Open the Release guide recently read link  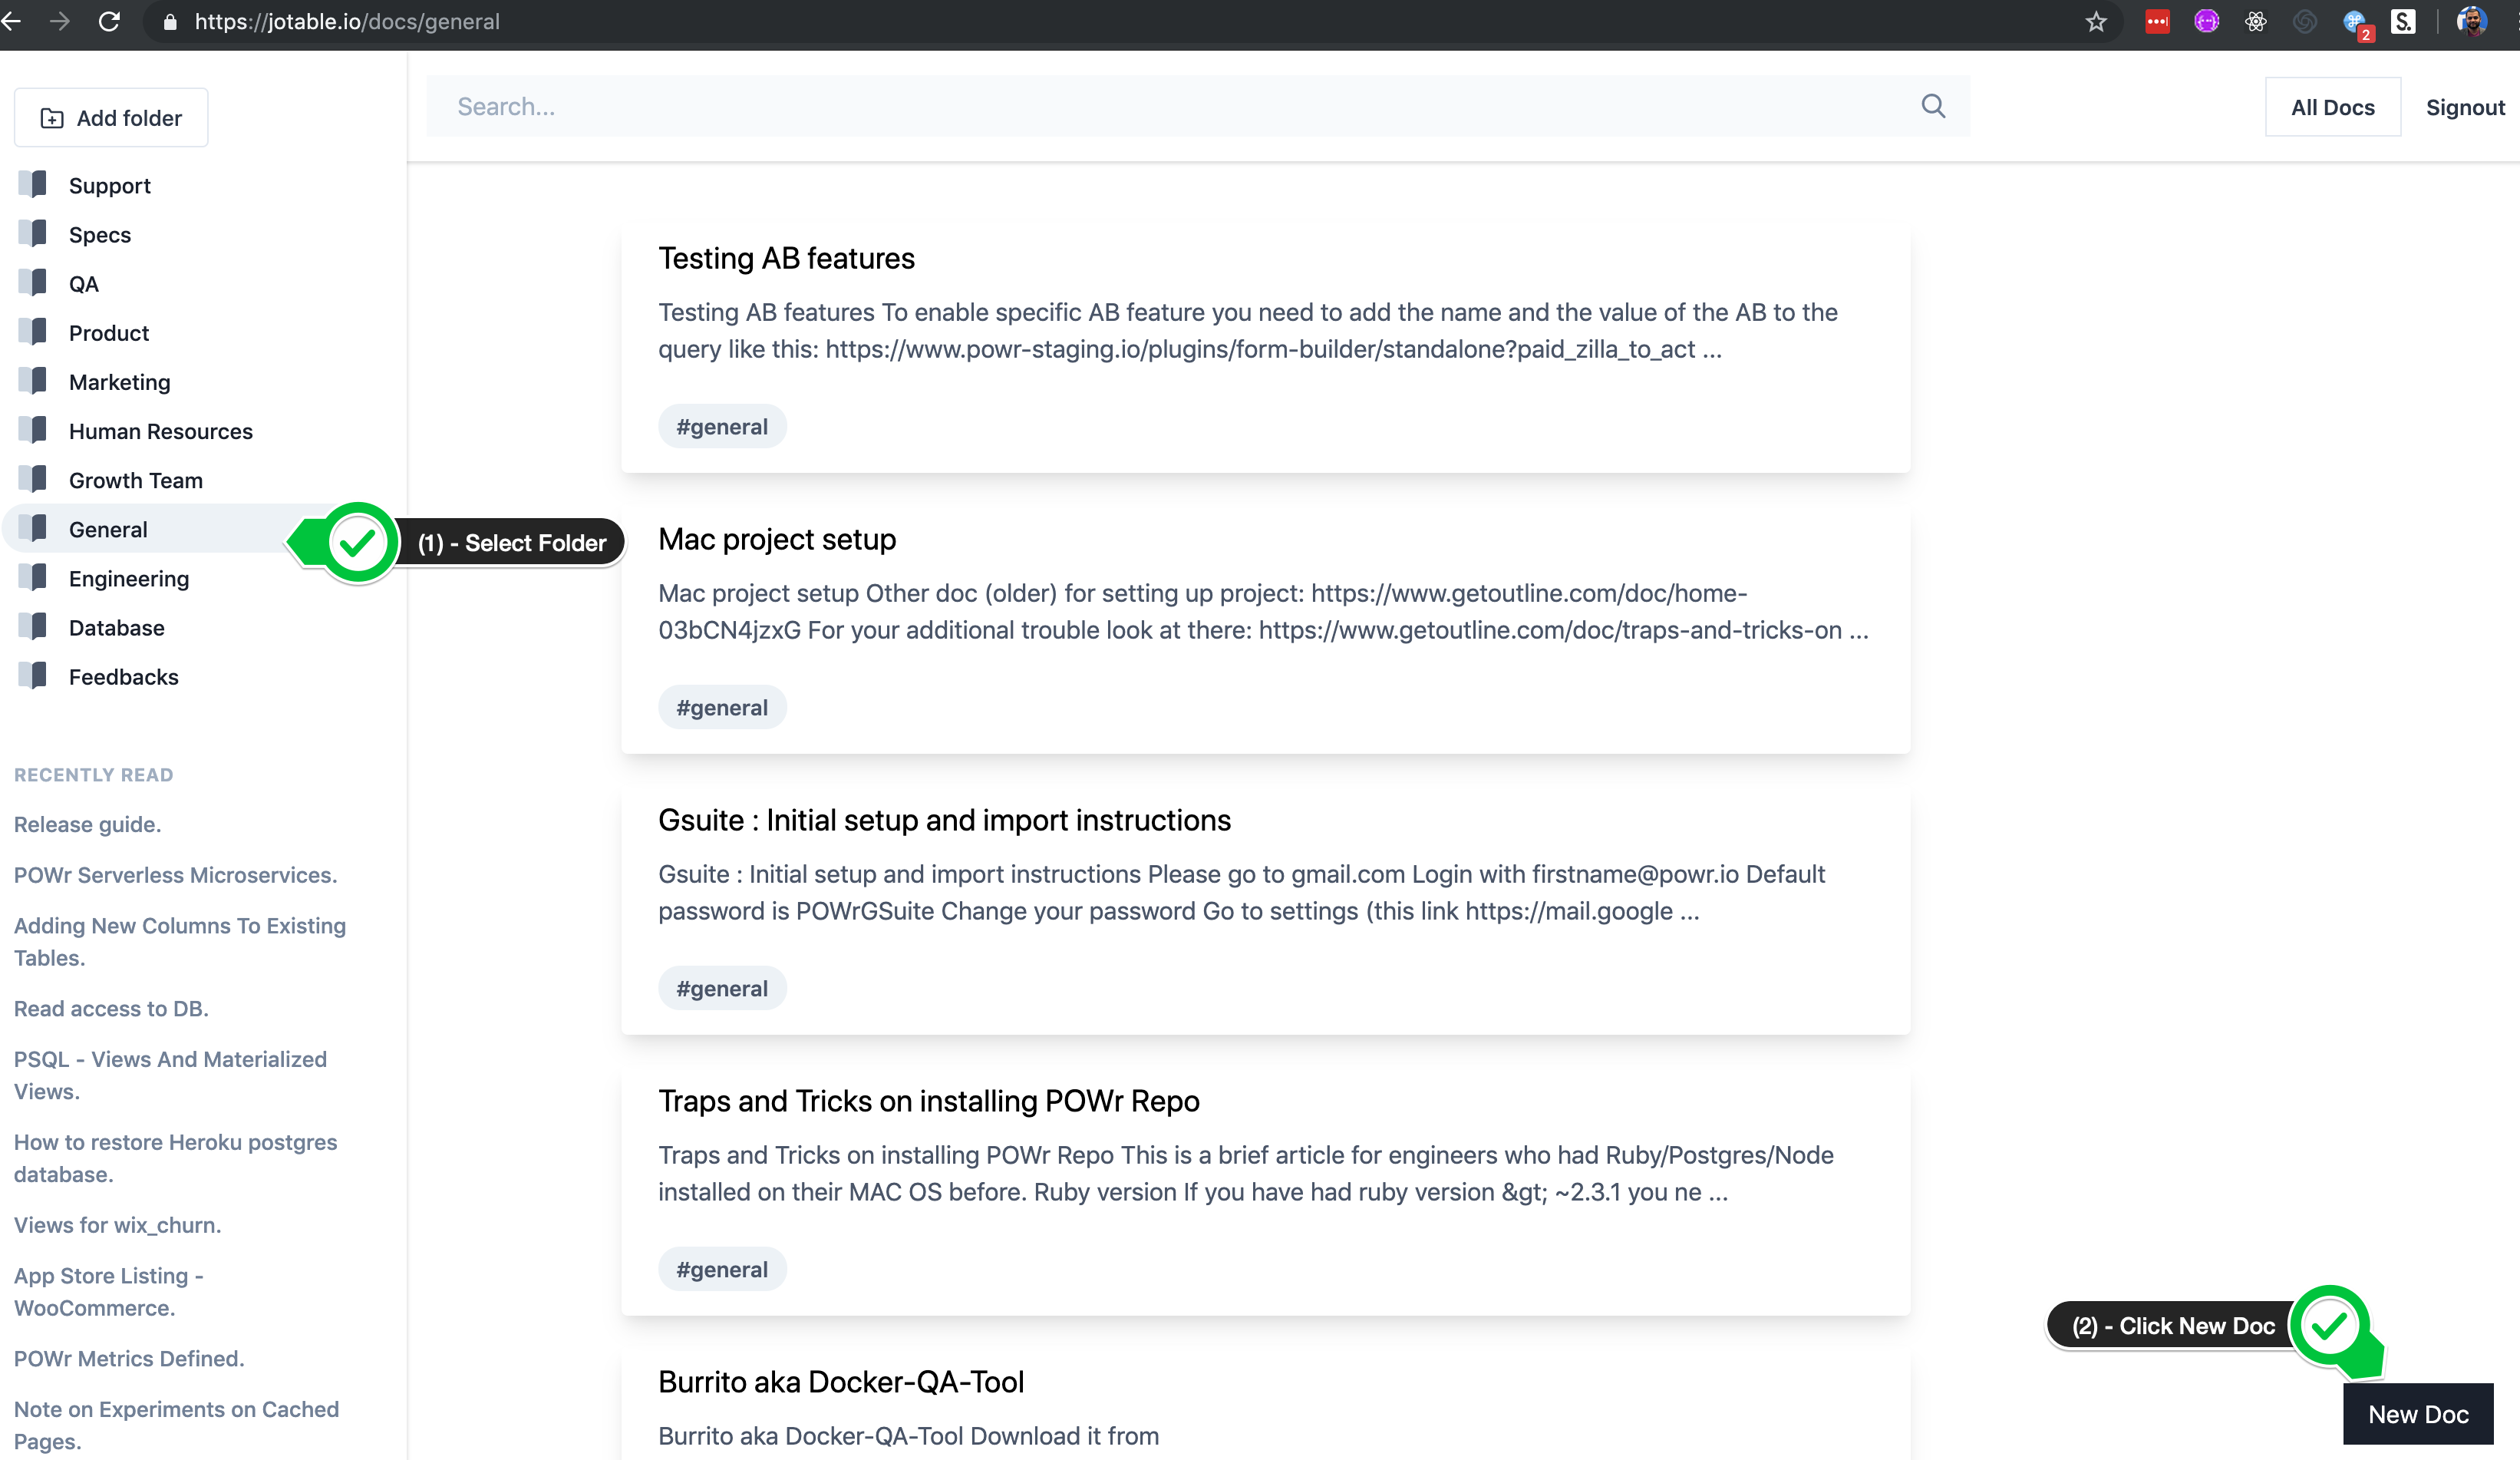click(x=87, y=824)
